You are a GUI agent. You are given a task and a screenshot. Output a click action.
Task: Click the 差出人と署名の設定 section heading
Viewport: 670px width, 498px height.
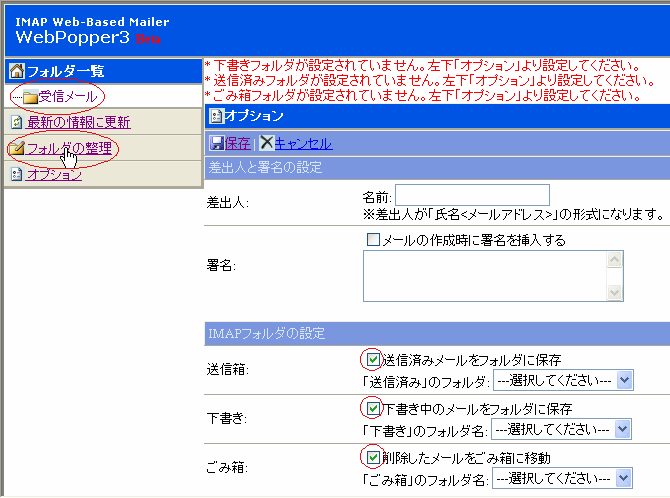(265, 167)
